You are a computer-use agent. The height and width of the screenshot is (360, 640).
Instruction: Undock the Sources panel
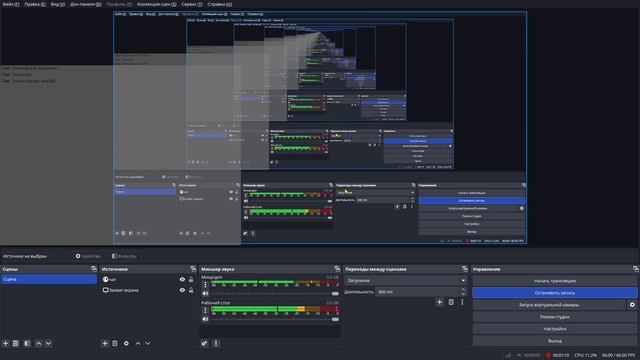click(x=193, y=269)
